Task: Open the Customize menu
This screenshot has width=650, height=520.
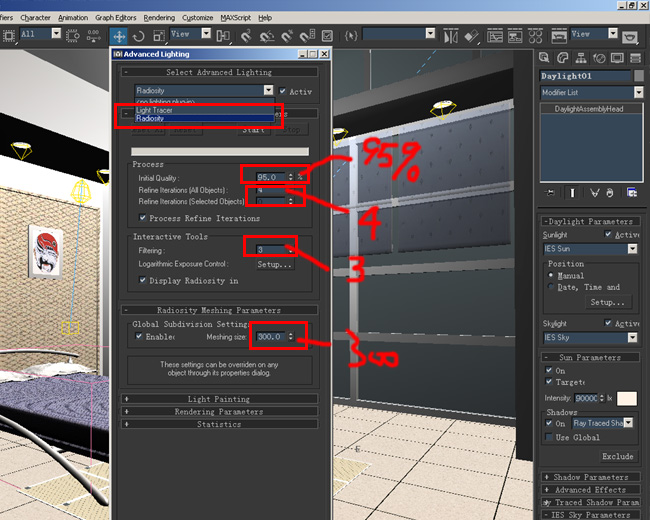Action: pyautogui.click(x=198, y=18)
